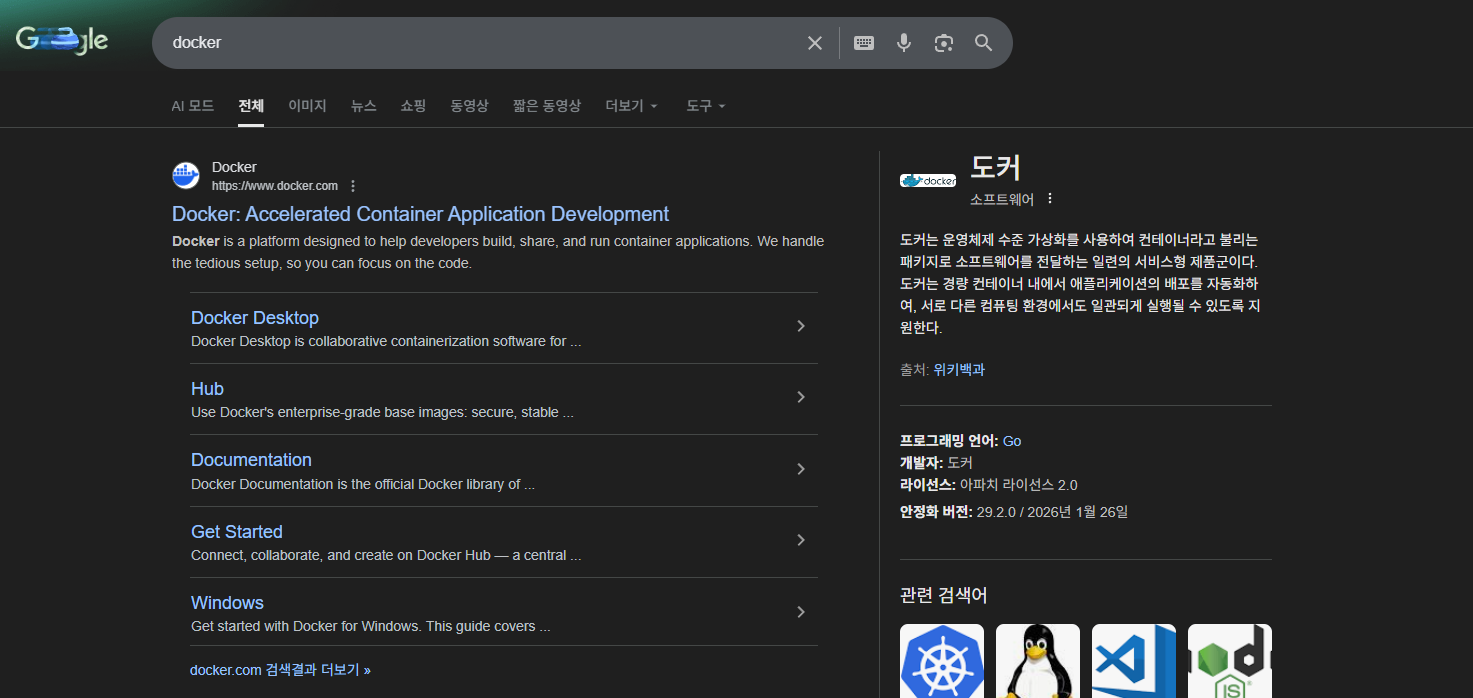Click the 관련 검색어 heading
This screenshot has width=1473, height=698.
click(944, 595)
